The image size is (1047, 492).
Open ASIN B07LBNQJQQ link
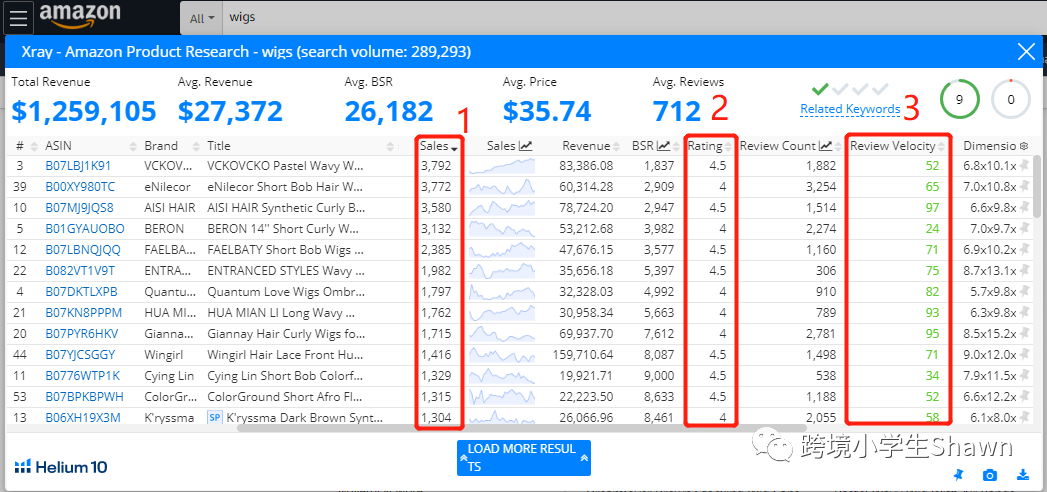coord(83,250)
